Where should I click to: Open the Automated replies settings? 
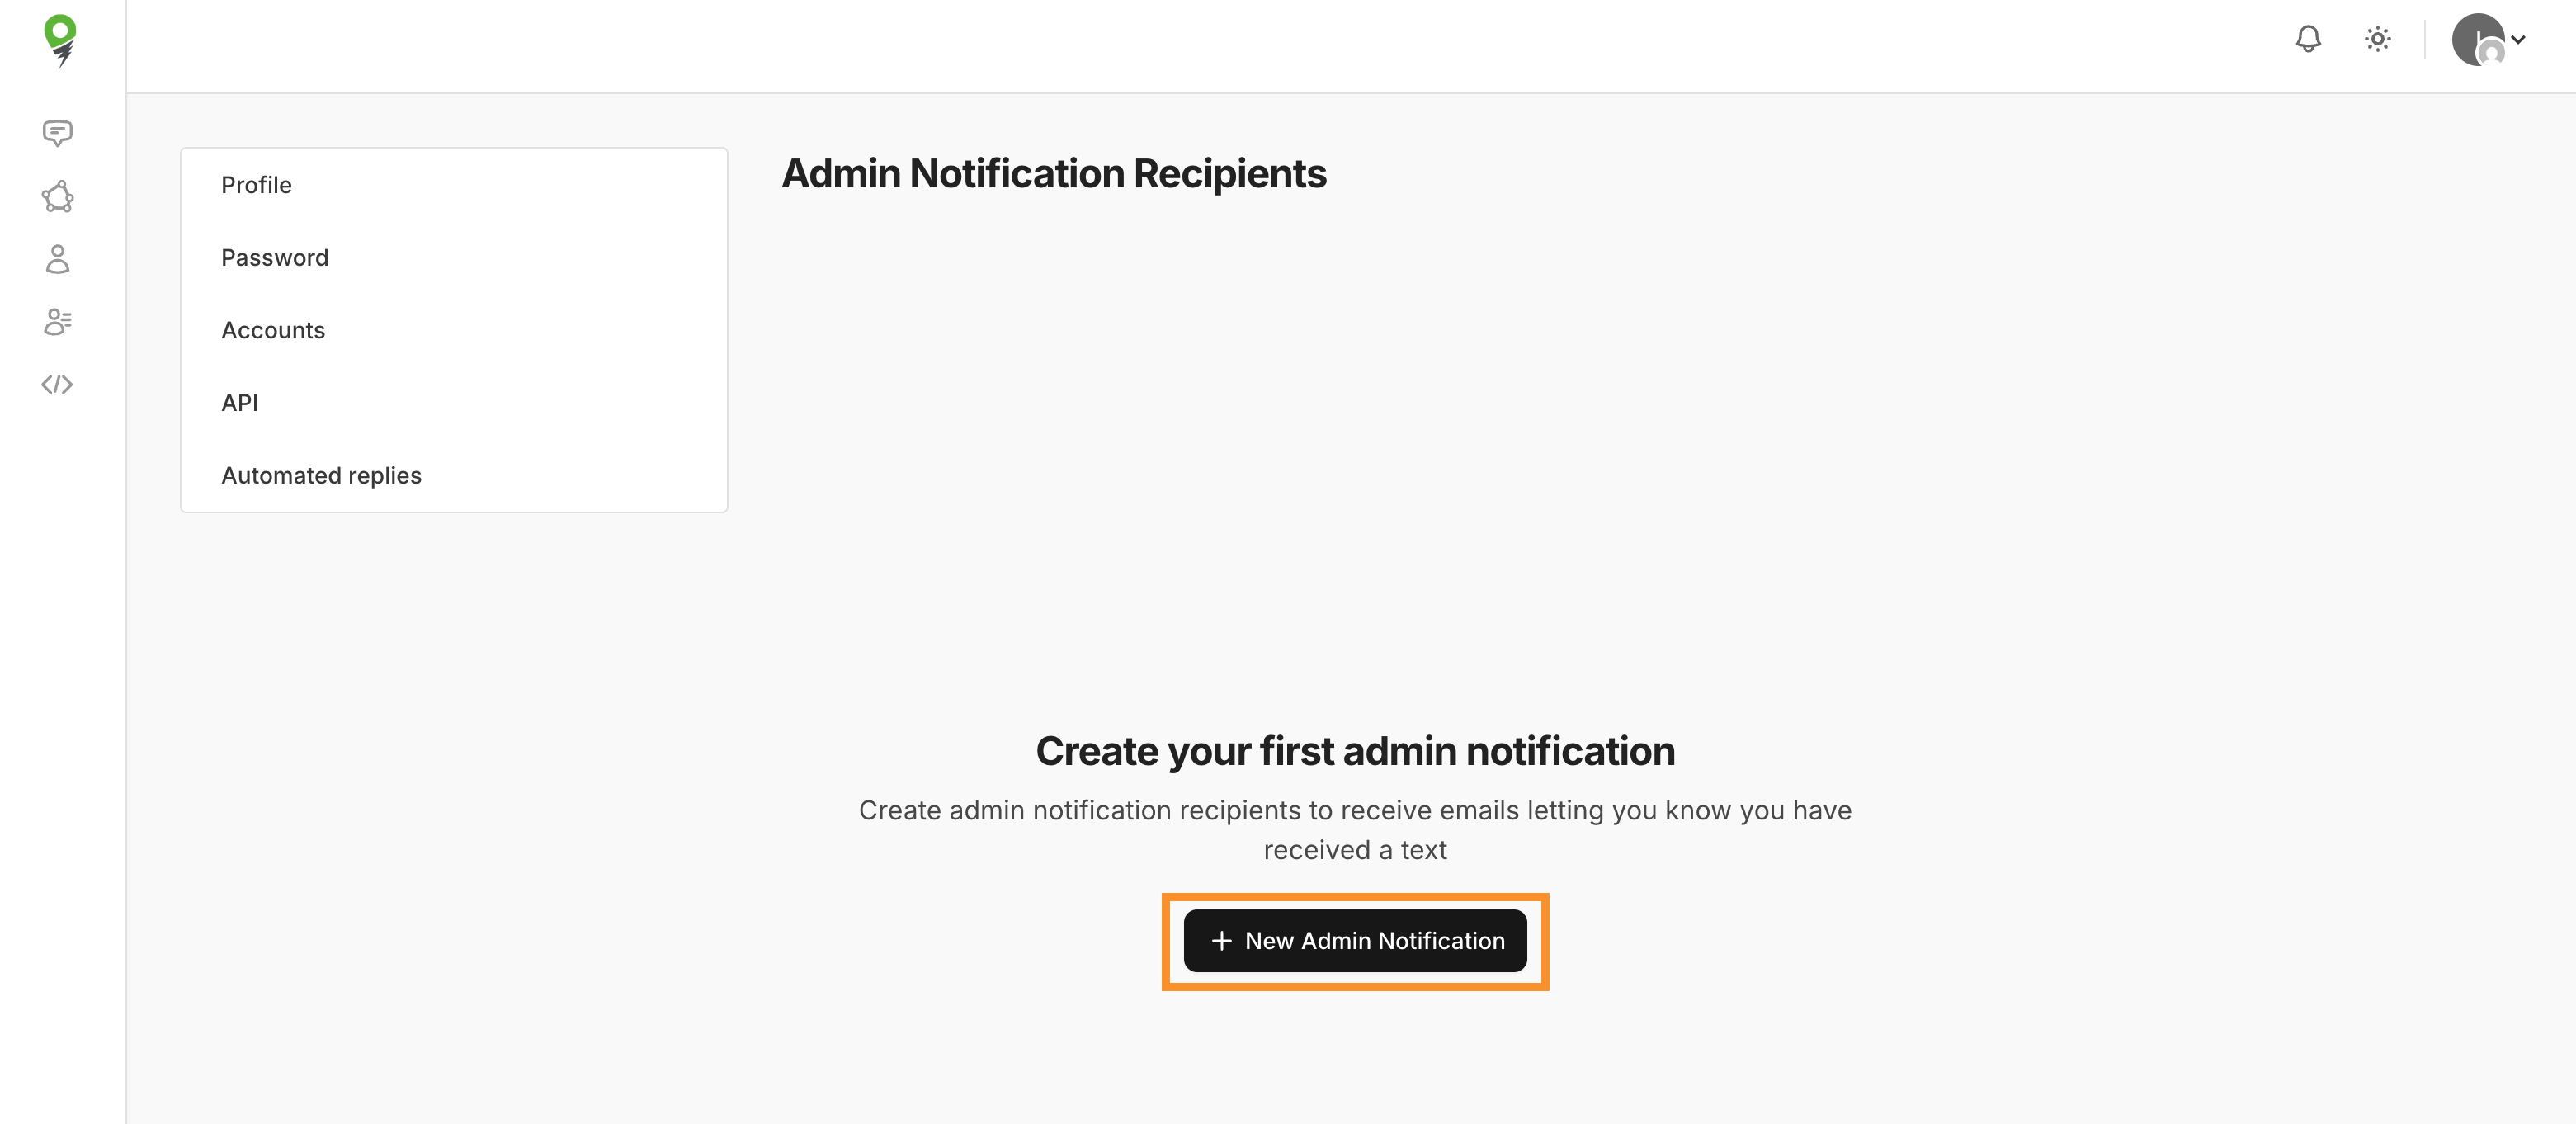321,475
